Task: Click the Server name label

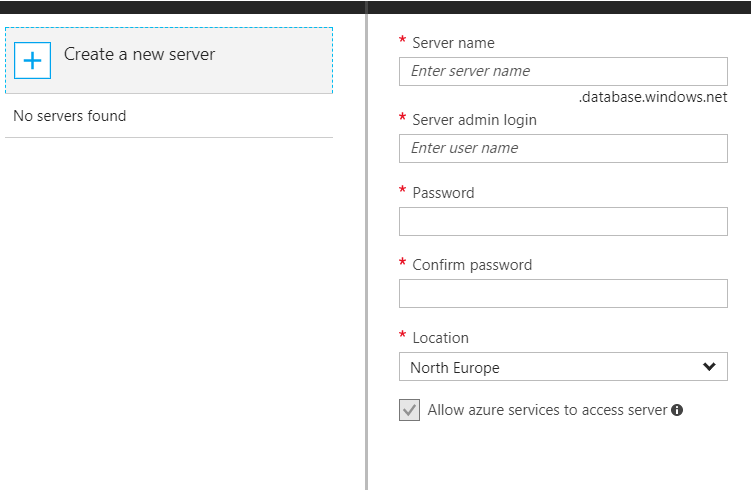Action: 453,43
